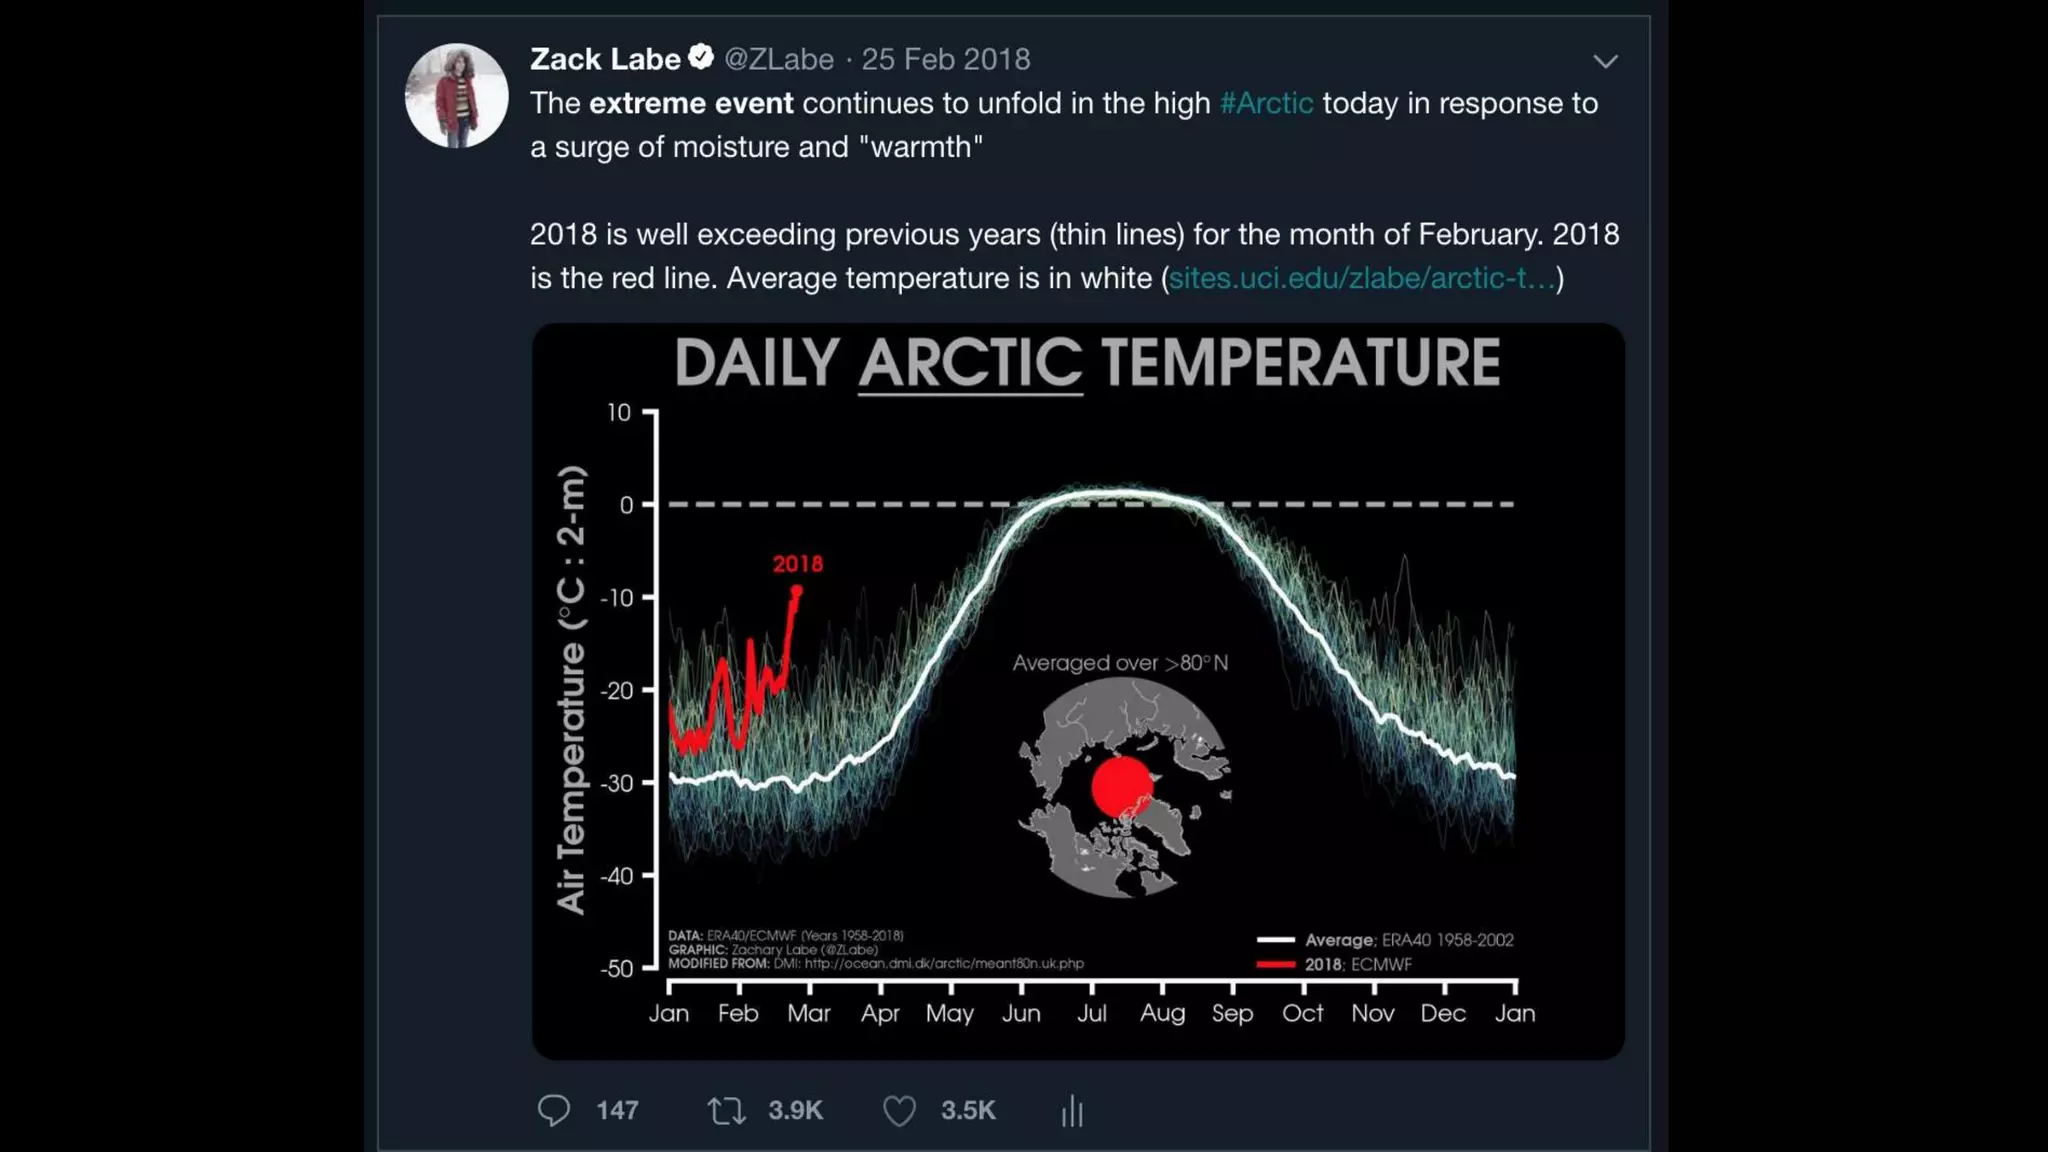The width and height of the screenshot is (2048, 1152).
Task: Click the Zack Labe display name
Action: tap(605, 59)
